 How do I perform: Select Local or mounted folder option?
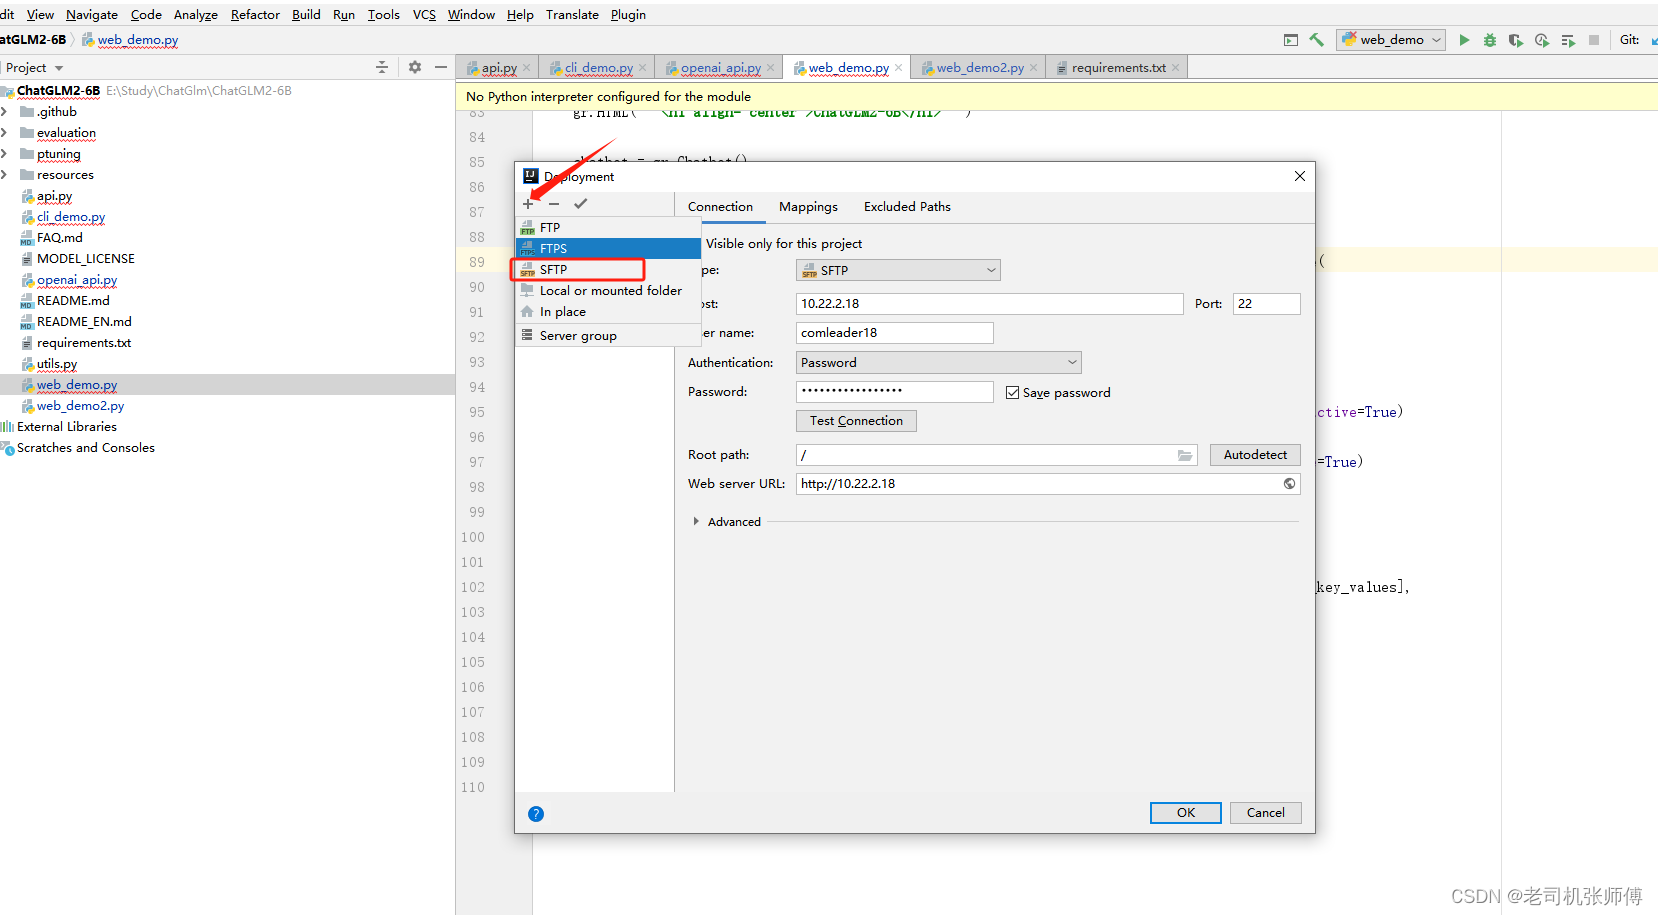click(608, 291)
